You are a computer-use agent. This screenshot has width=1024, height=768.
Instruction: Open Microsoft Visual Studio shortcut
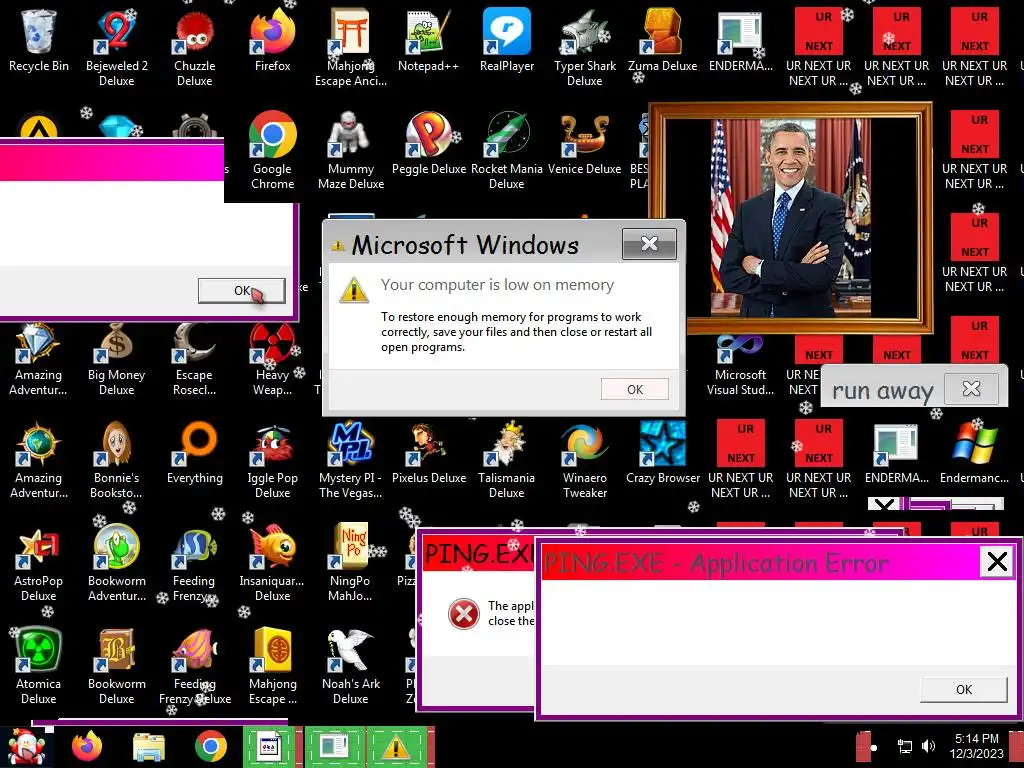pyautogui.click(x=740, y=366)
